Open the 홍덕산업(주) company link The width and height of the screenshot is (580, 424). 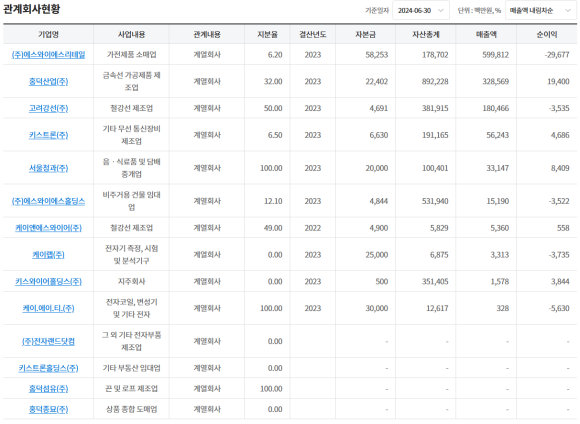click(48, 81)
